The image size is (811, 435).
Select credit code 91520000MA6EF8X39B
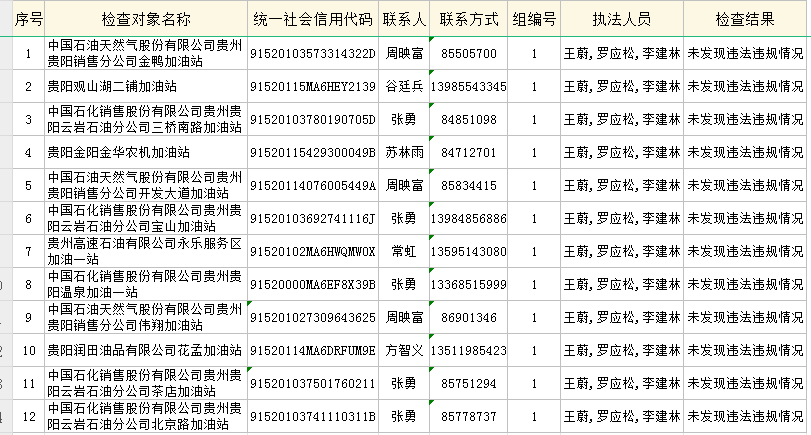[313, 284]
